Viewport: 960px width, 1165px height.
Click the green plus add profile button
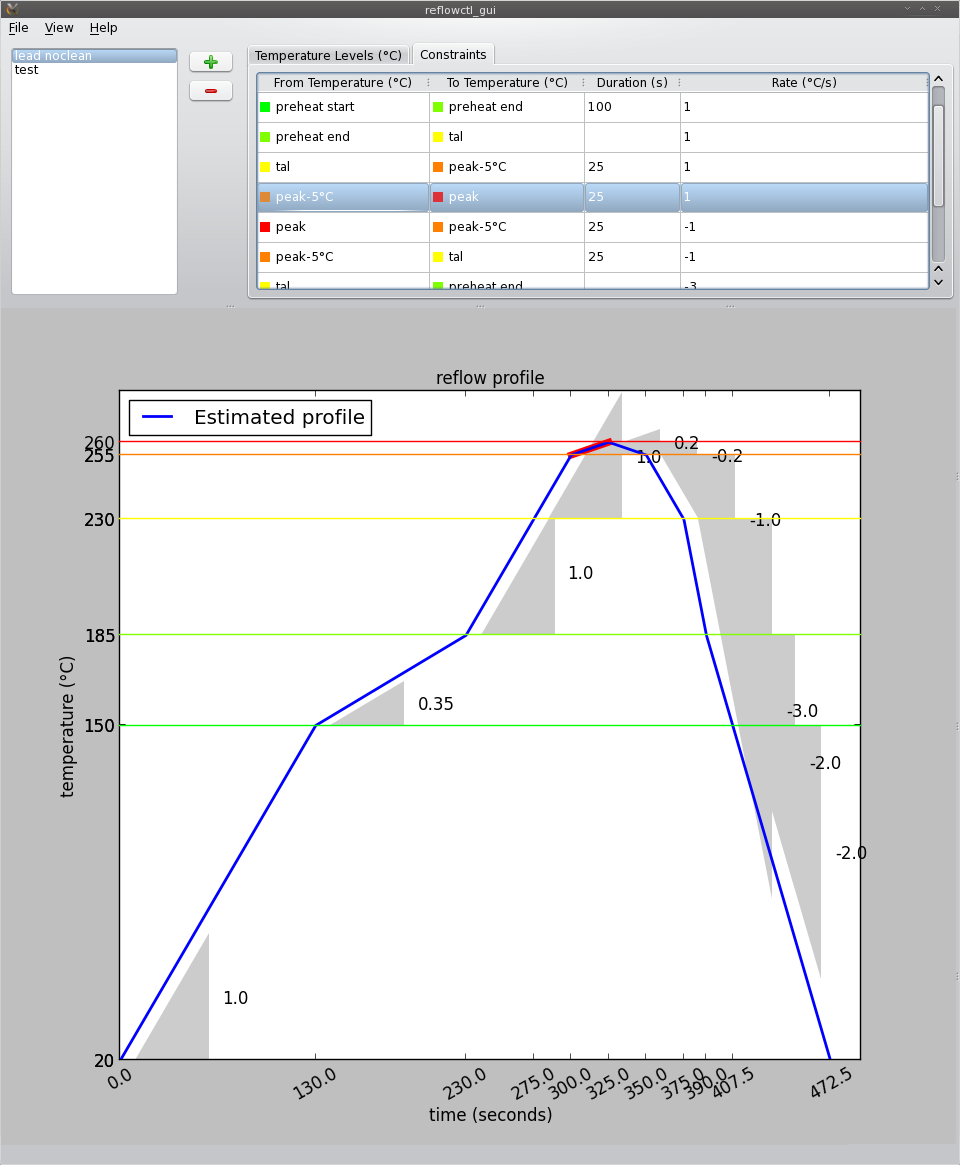[211, 62]
